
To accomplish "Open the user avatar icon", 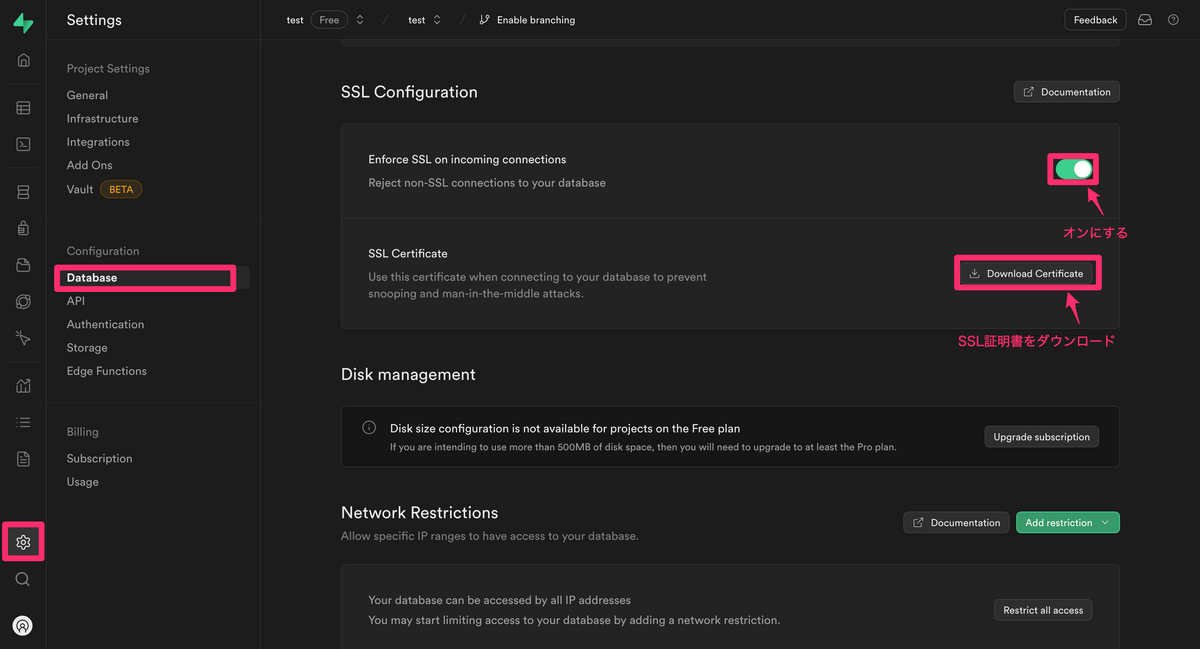I will [x=23, y=626].
